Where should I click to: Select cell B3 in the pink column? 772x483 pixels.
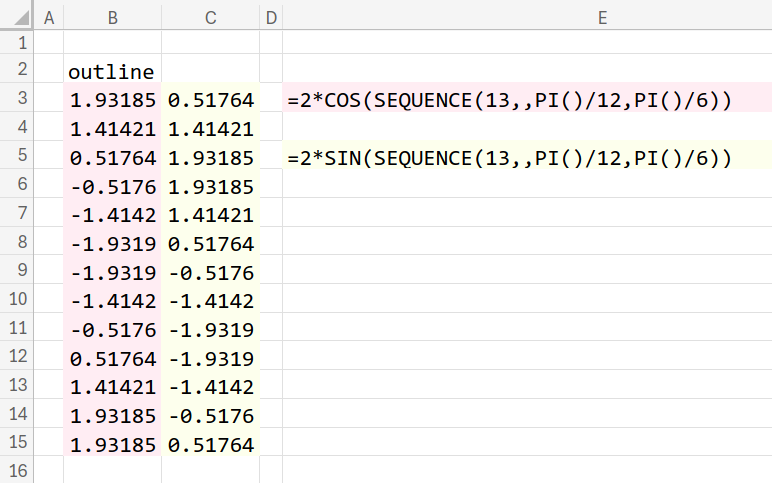click(112, 101)
